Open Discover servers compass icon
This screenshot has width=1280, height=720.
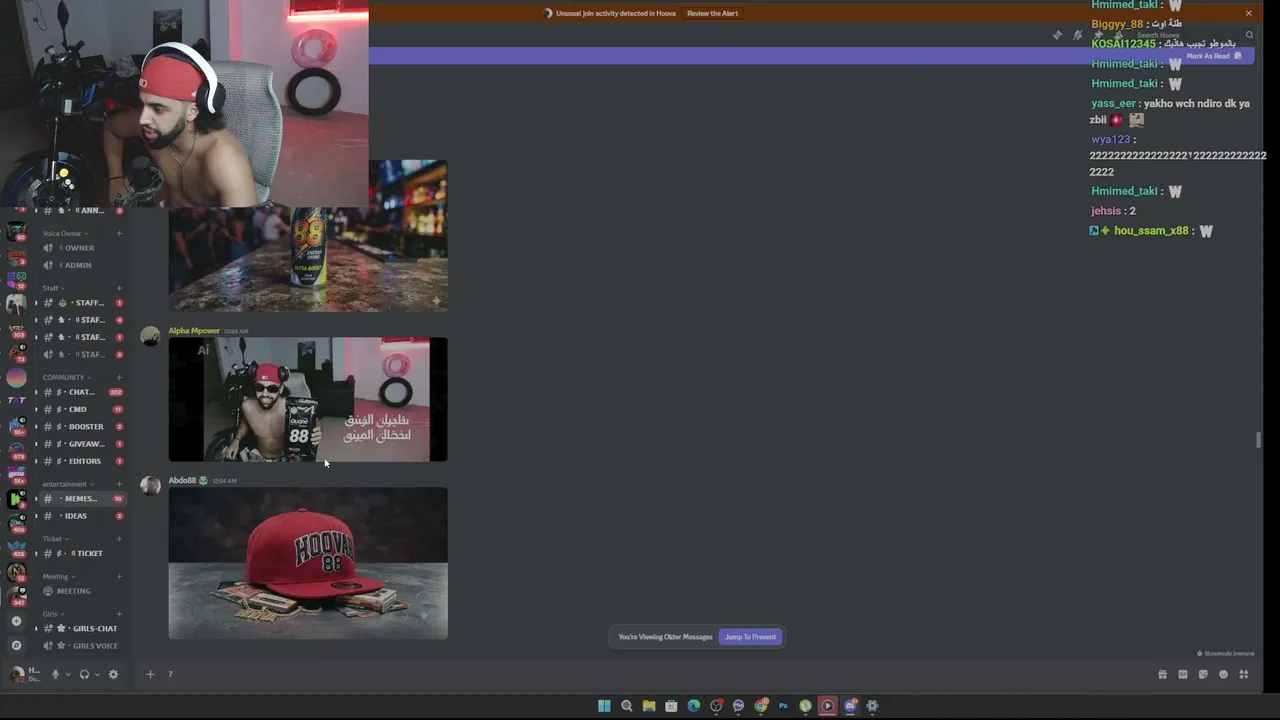16,645
